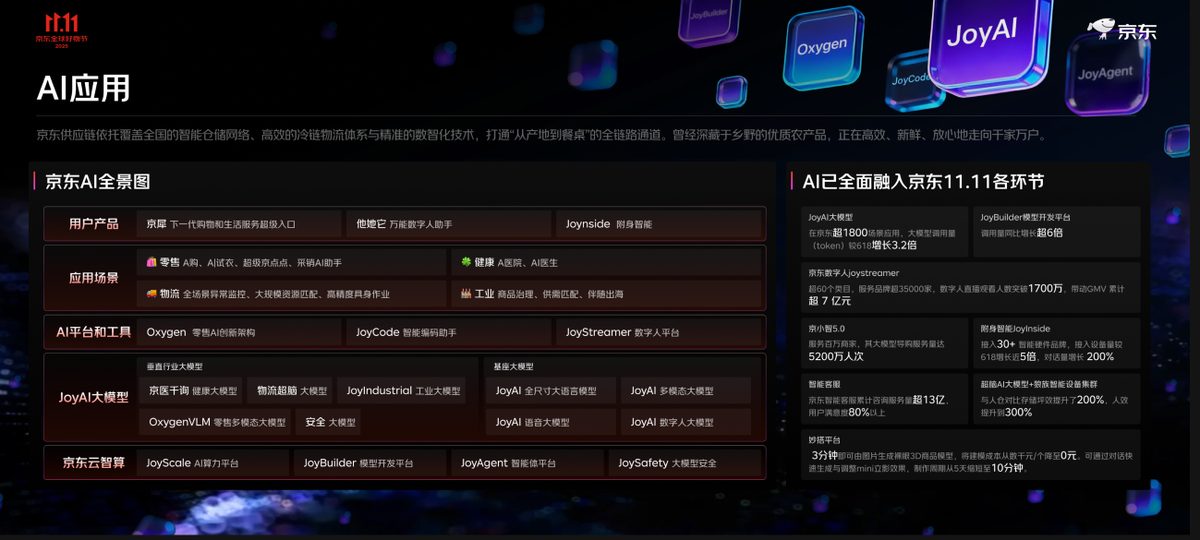Select the JoyStreamer 数字人平台 cell
The width and height of the screenshot is (1200, 540).
[659, 332]
